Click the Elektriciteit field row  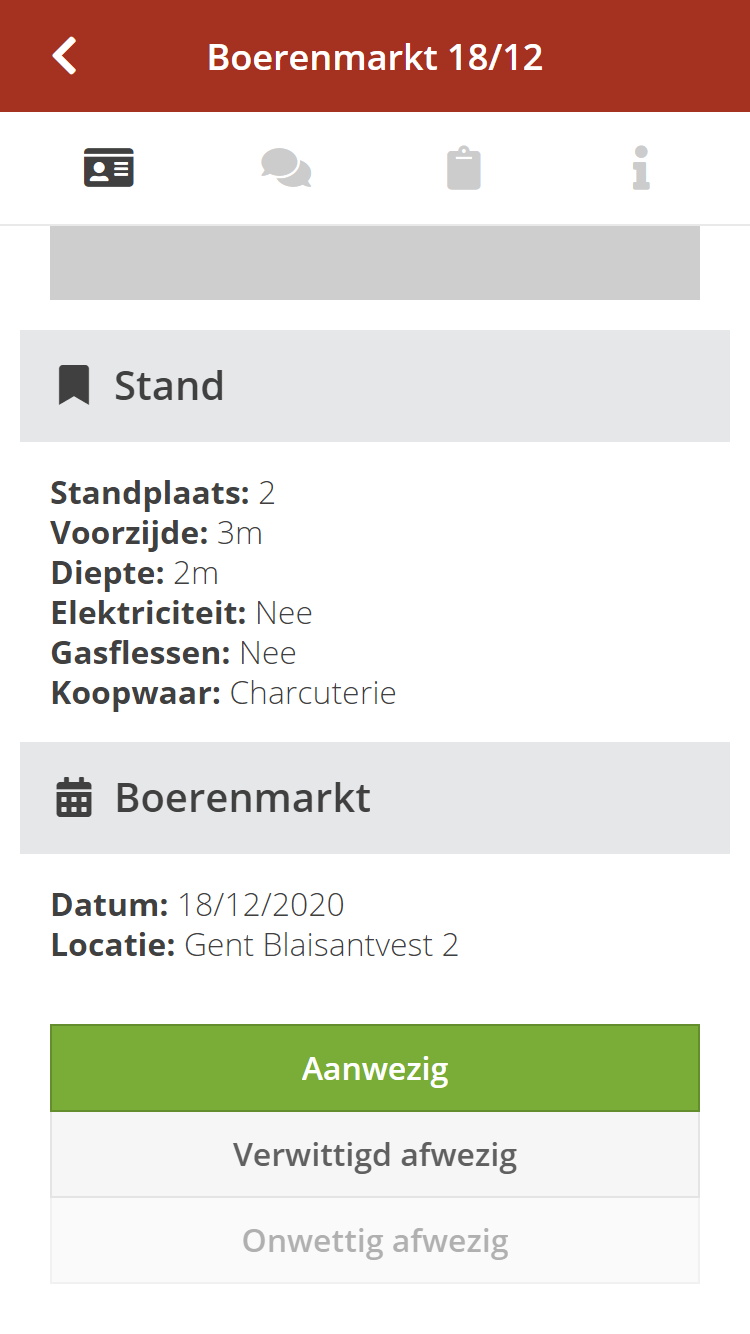tap(181, 613)
